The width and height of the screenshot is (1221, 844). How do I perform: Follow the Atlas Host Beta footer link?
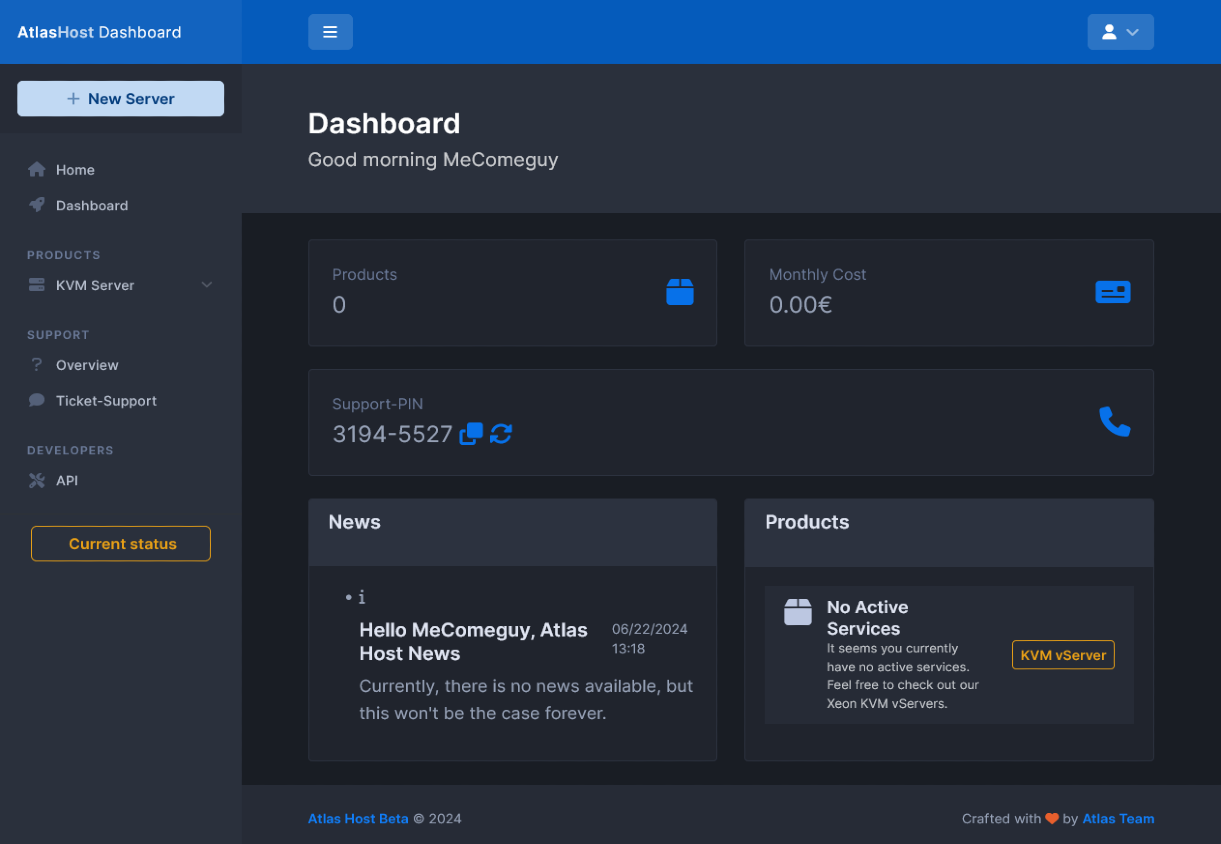(x=358, y=818)
